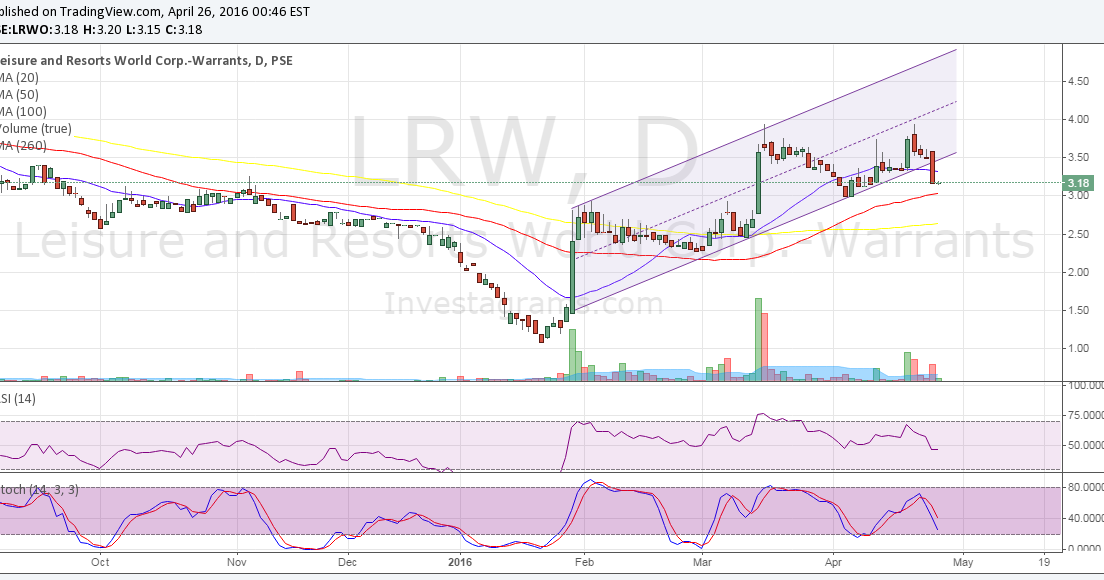Screen dimensions: 1104x580
Task: Click the 3.50 price axis label
Action: pyautogui.click(x=1079, y=158)
